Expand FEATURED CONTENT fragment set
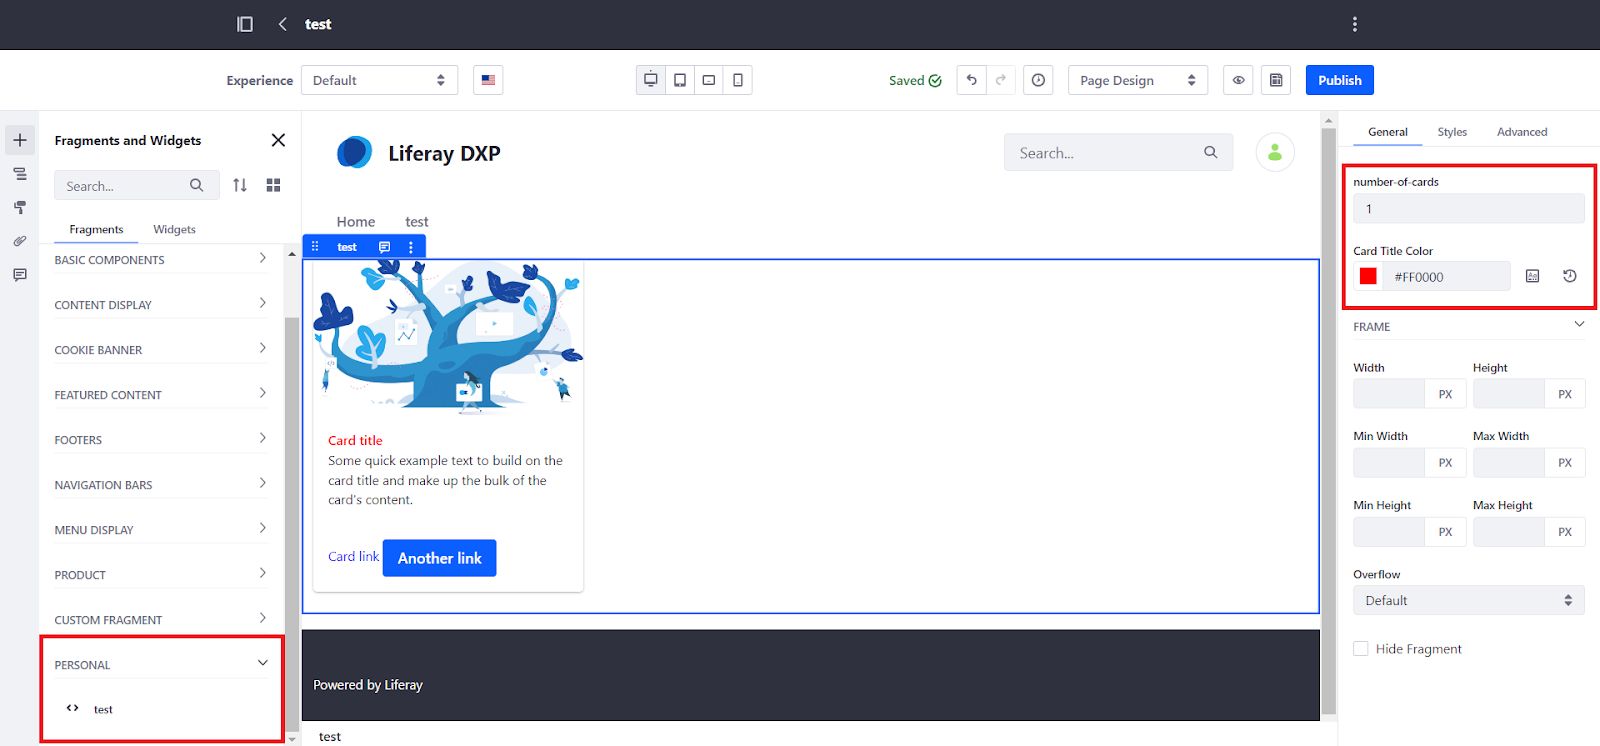The image size is (1600, 746). pos(161,394)
